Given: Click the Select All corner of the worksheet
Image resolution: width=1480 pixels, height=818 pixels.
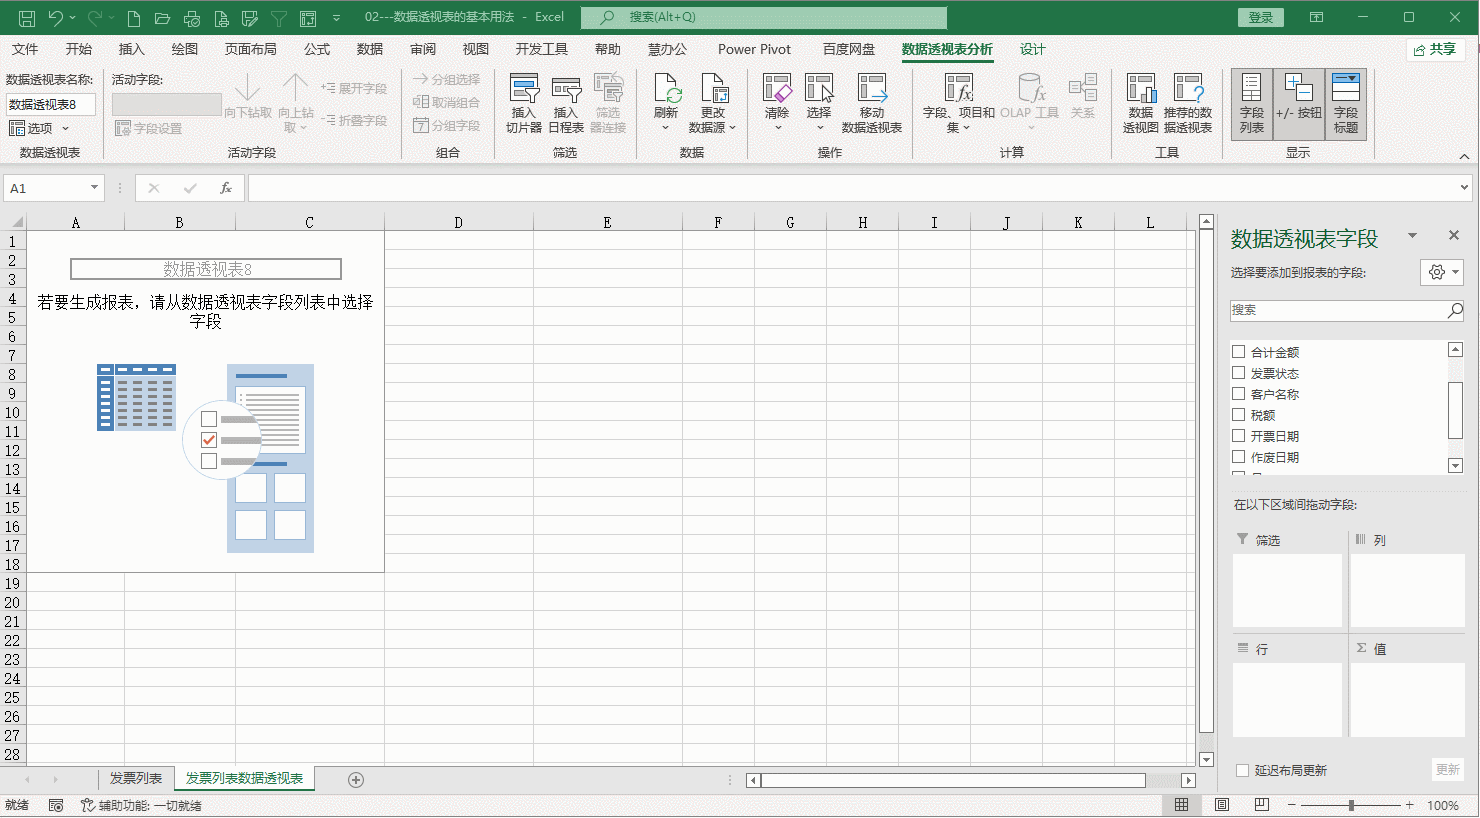Looking at the screenshot, I should (x=14, y=222).
